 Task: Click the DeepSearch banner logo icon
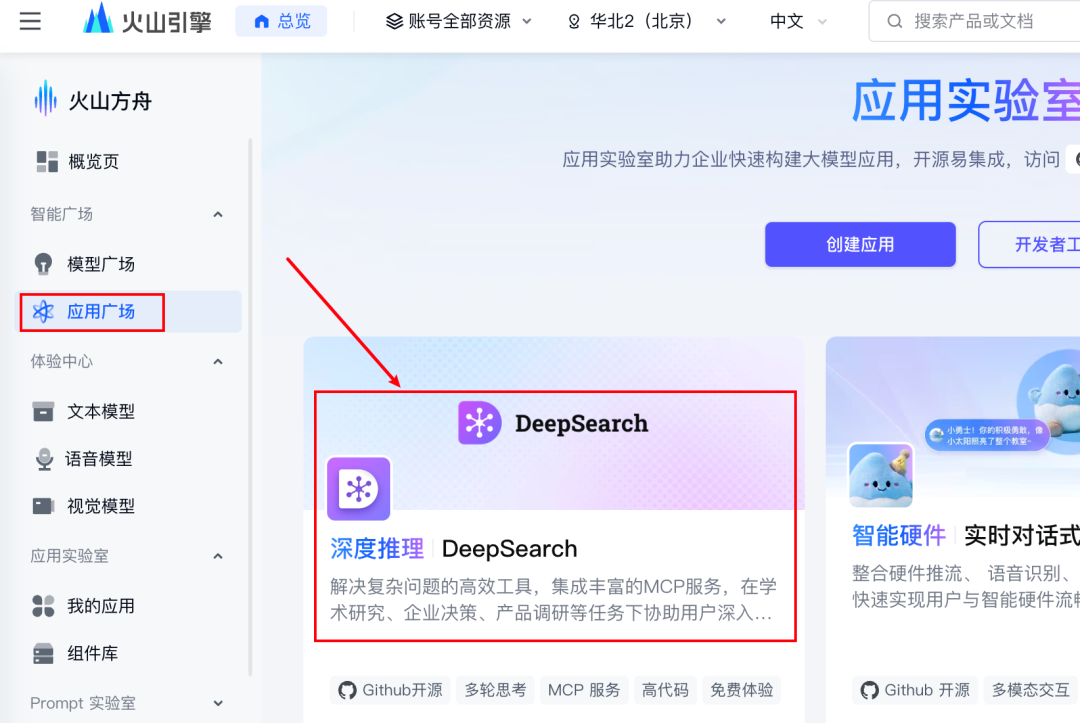[x=479, y=423]
